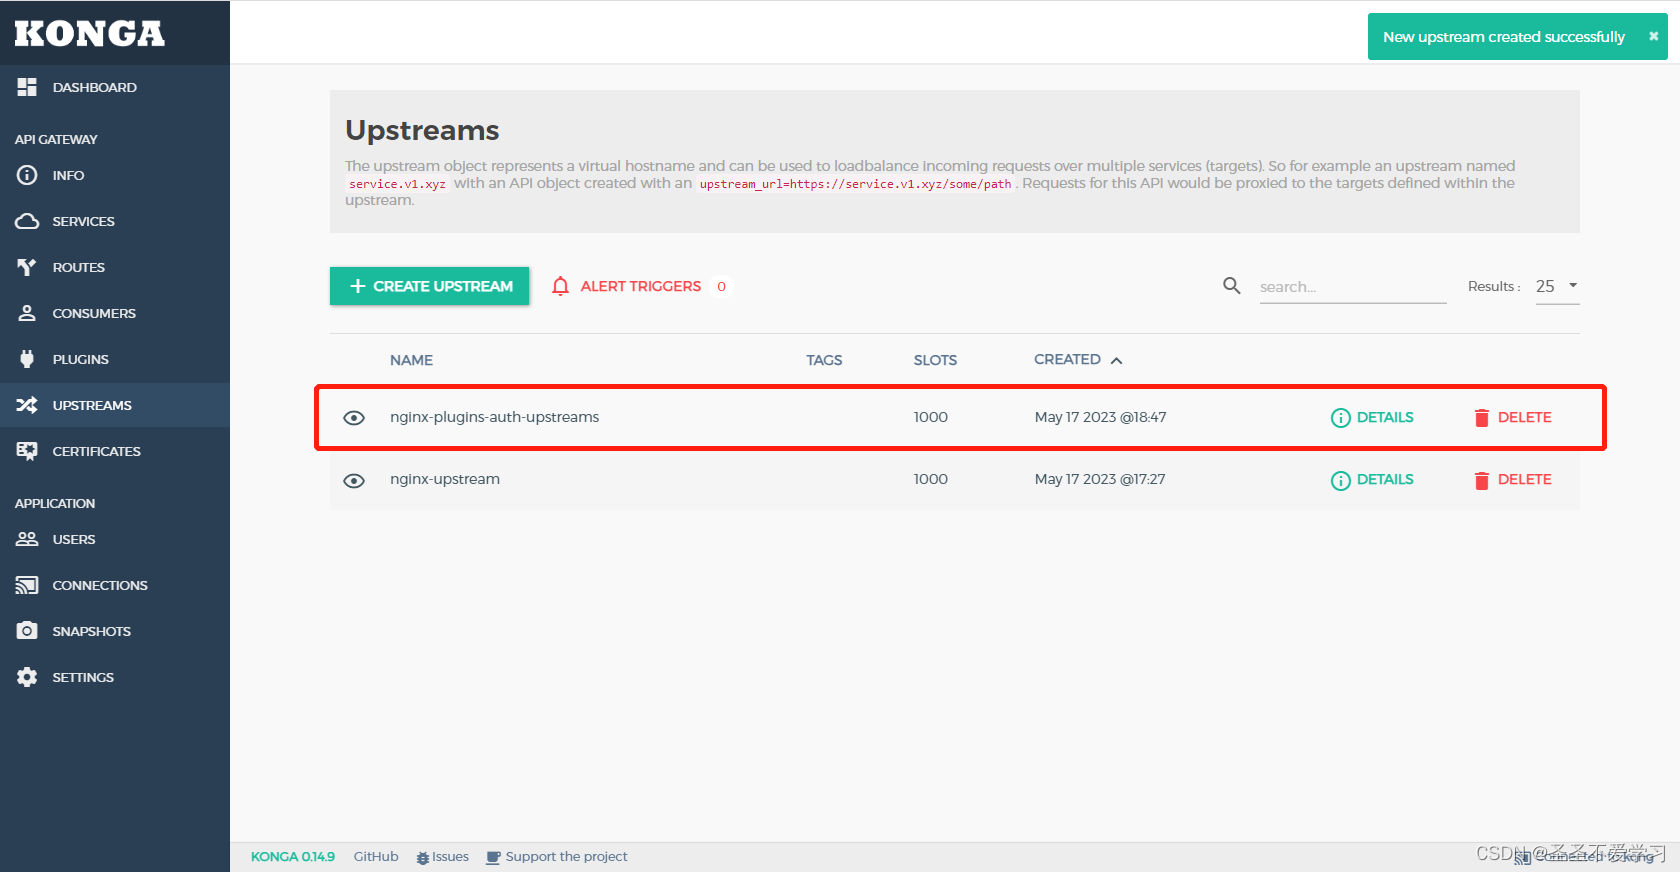
Task: Open the Info menu item
Action: click(115, 175)
